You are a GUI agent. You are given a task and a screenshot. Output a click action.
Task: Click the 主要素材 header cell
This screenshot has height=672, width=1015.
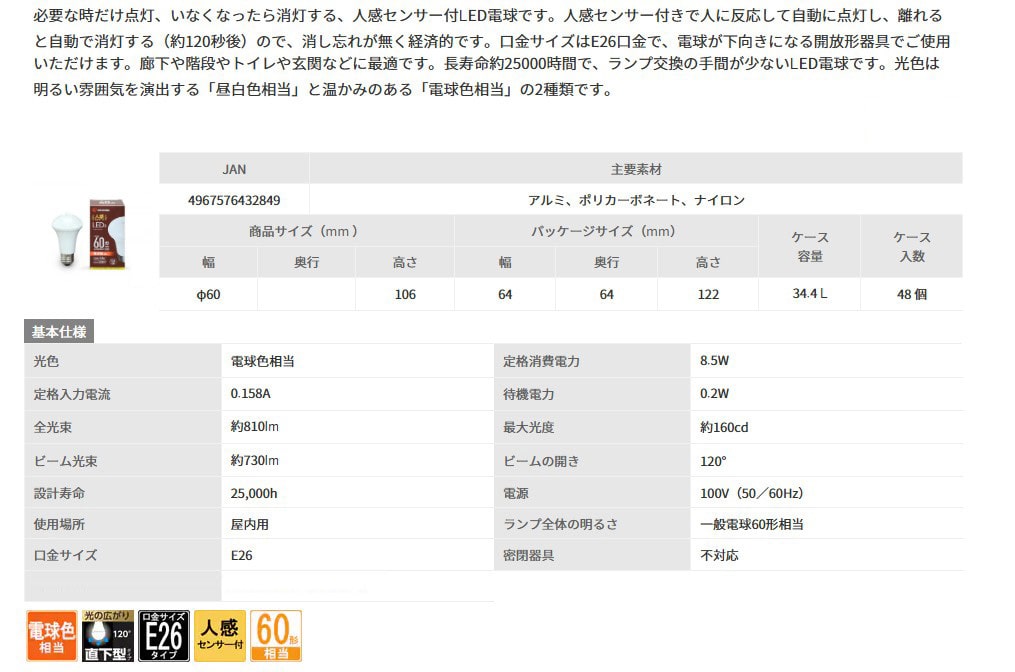click(x=636, y=169)
